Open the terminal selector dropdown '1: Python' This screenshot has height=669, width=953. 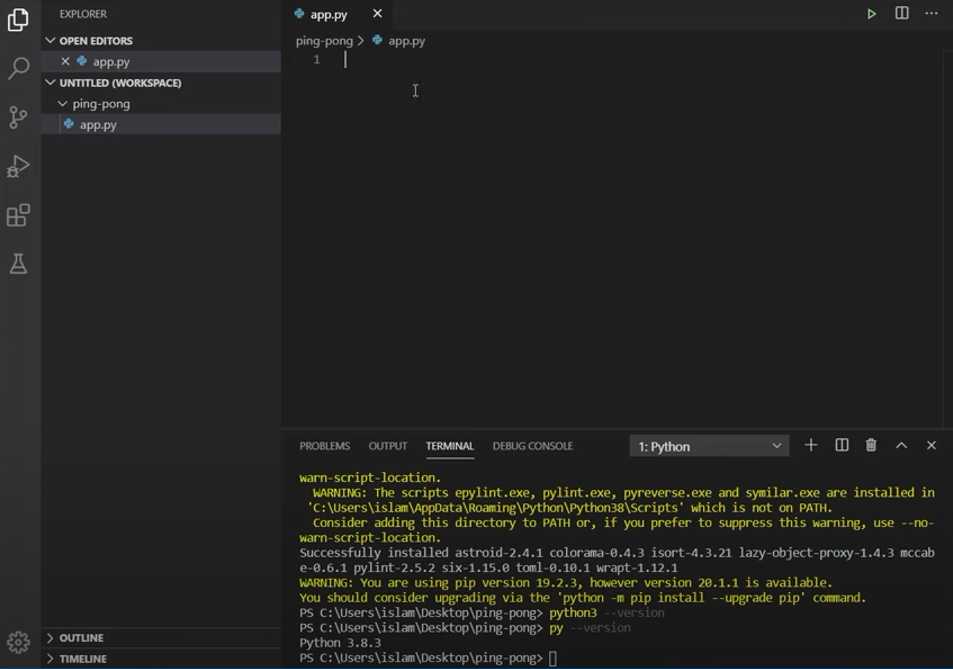click(709, 446)
